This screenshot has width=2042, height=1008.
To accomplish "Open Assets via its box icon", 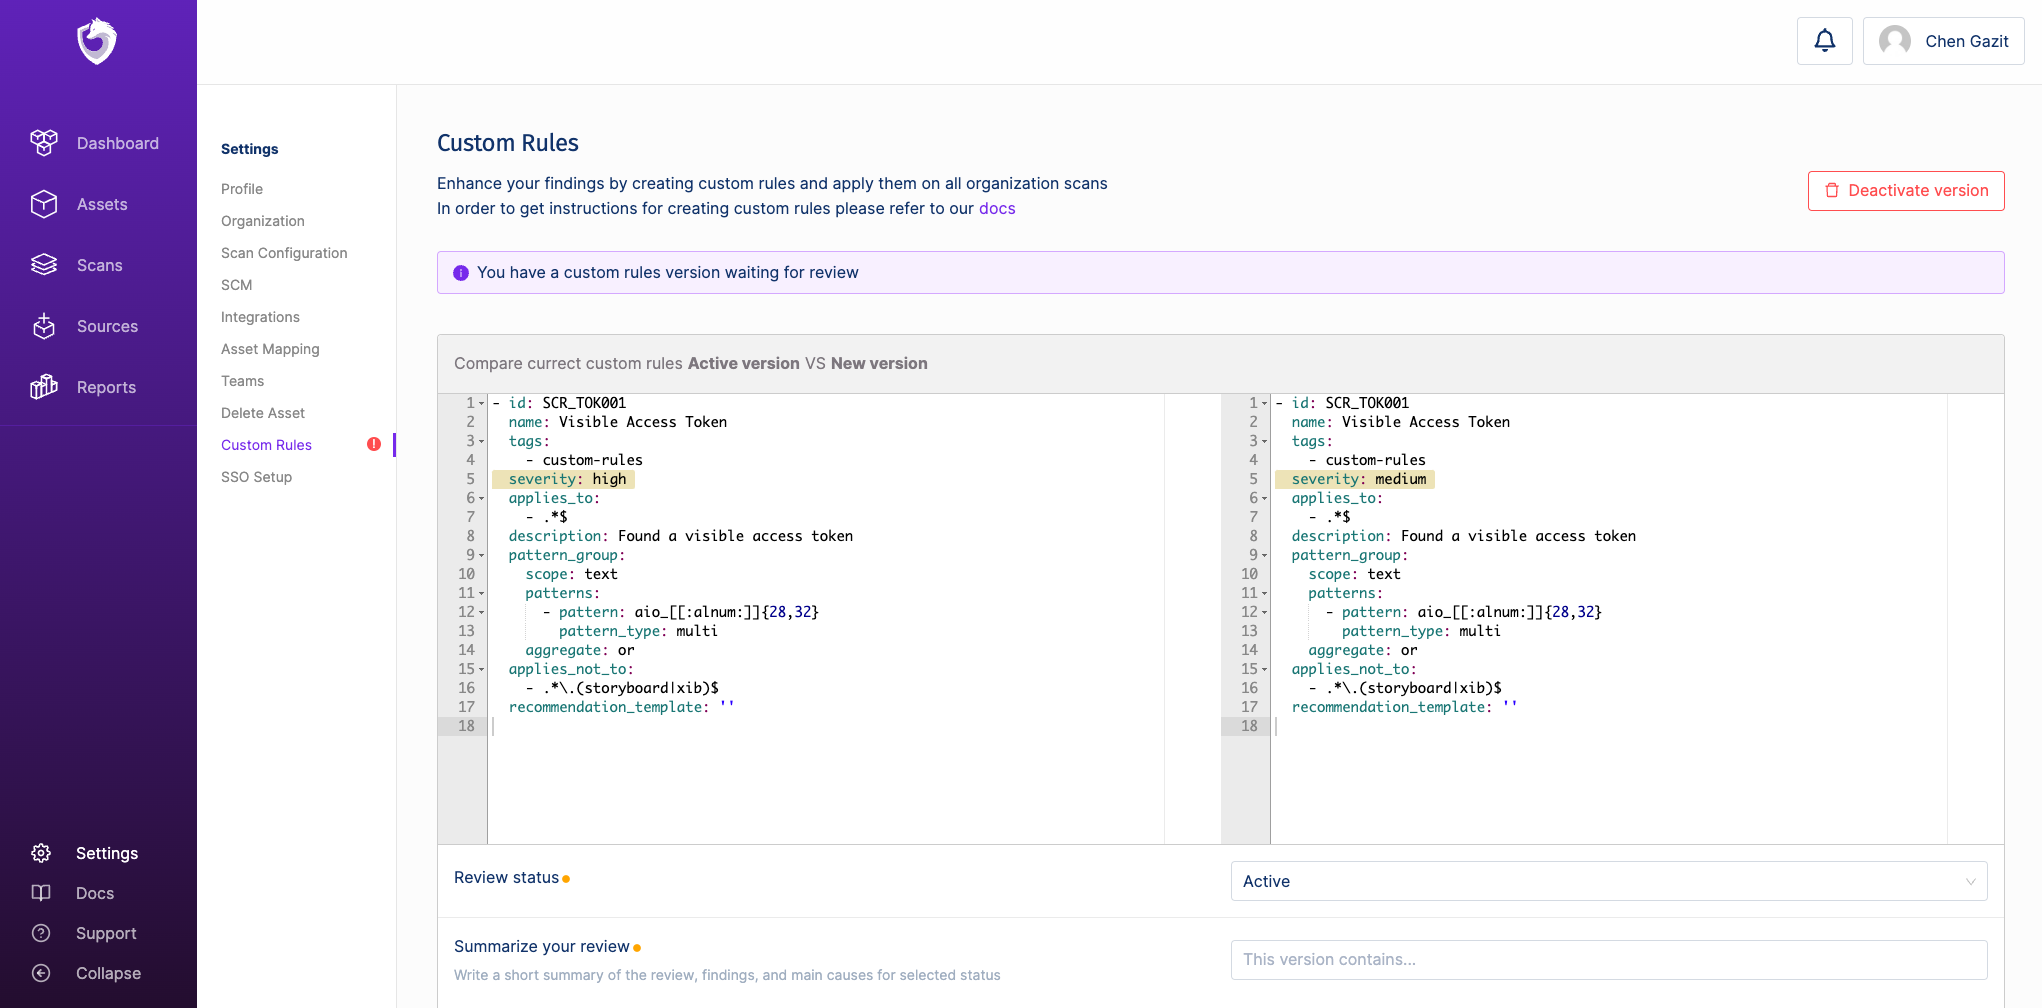I will coord(44,204).
